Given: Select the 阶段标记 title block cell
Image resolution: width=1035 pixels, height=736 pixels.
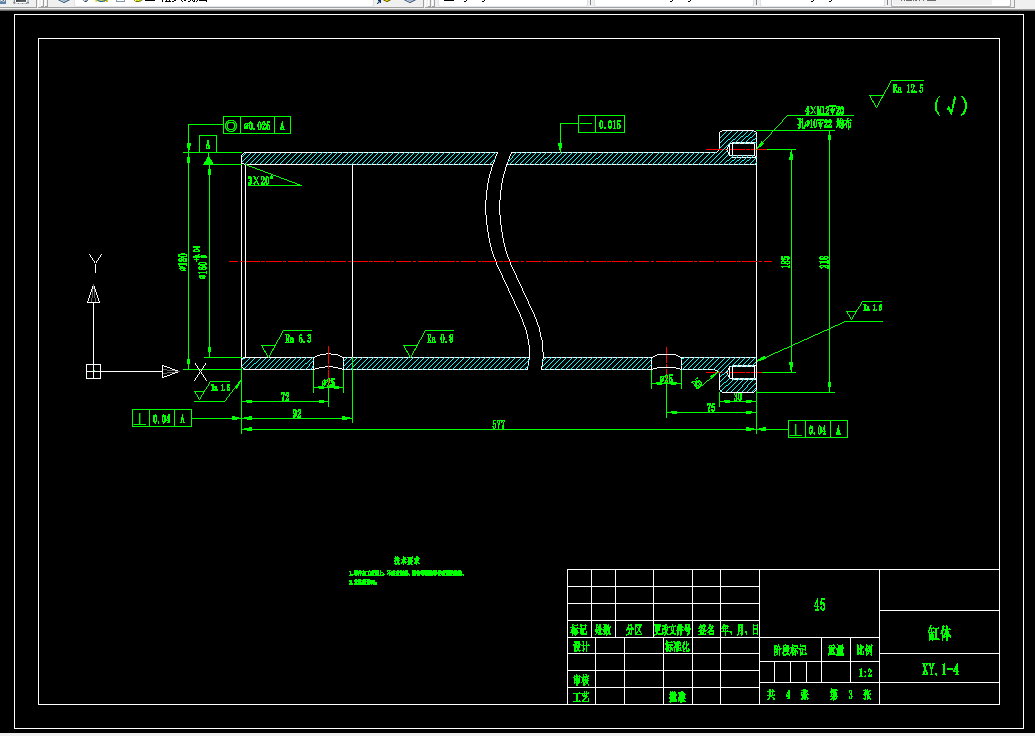Looking at the screenshot, I should coord(790,650).
